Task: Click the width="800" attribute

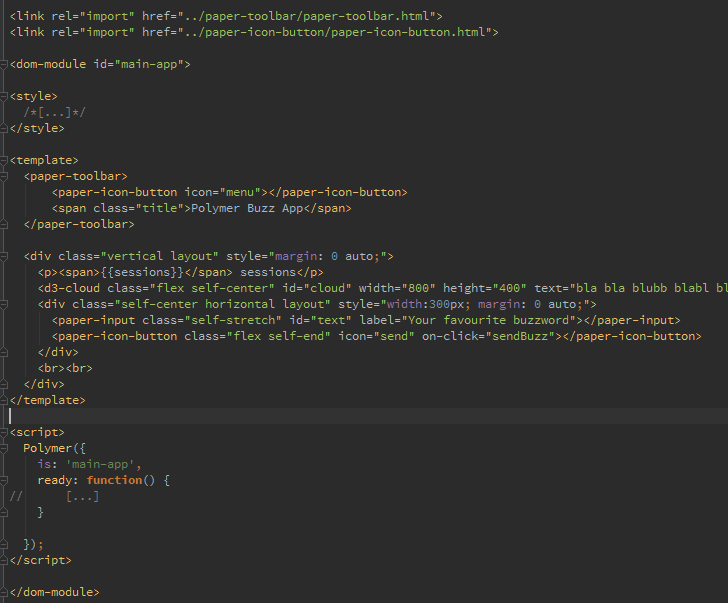Action: tap(397, 288)
